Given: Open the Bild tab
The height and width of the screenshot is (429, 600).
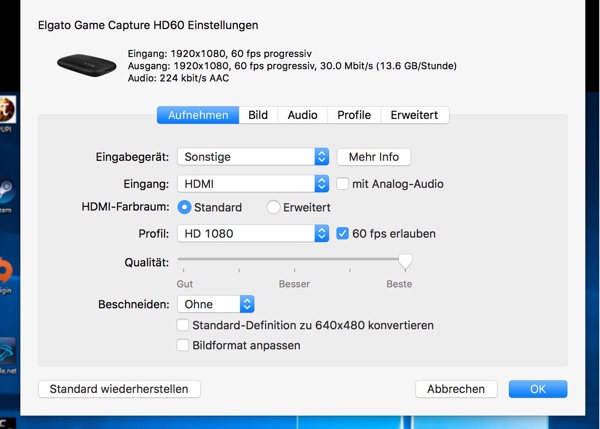Looking at the screenshot, I should 258,115.
